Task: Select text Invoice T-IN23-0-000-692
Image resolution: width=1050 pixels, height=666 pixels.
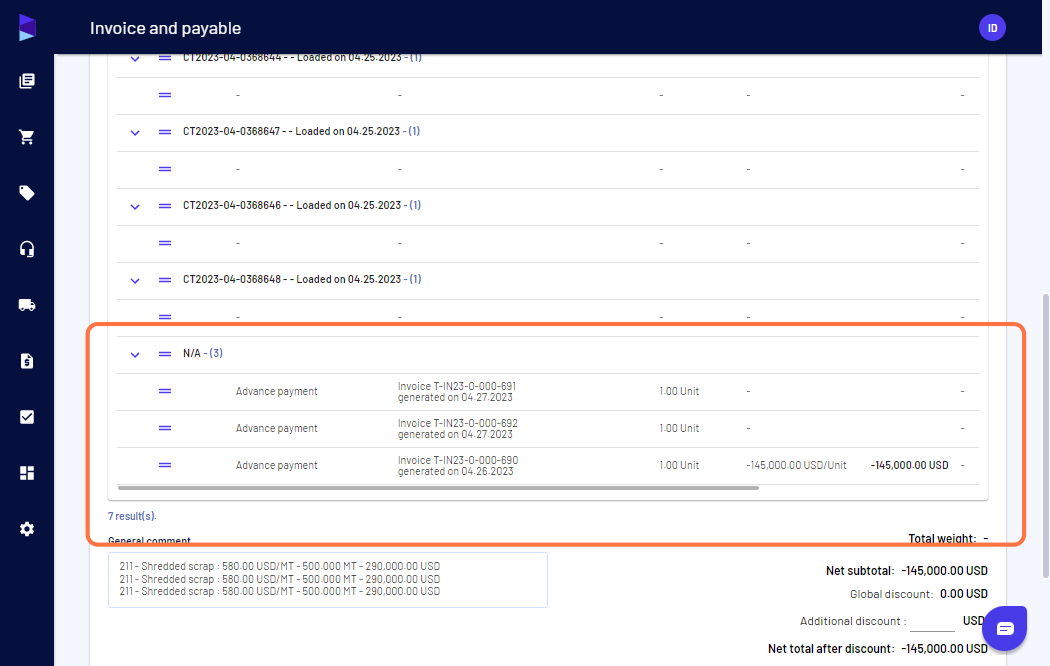Action: [457, 423]
